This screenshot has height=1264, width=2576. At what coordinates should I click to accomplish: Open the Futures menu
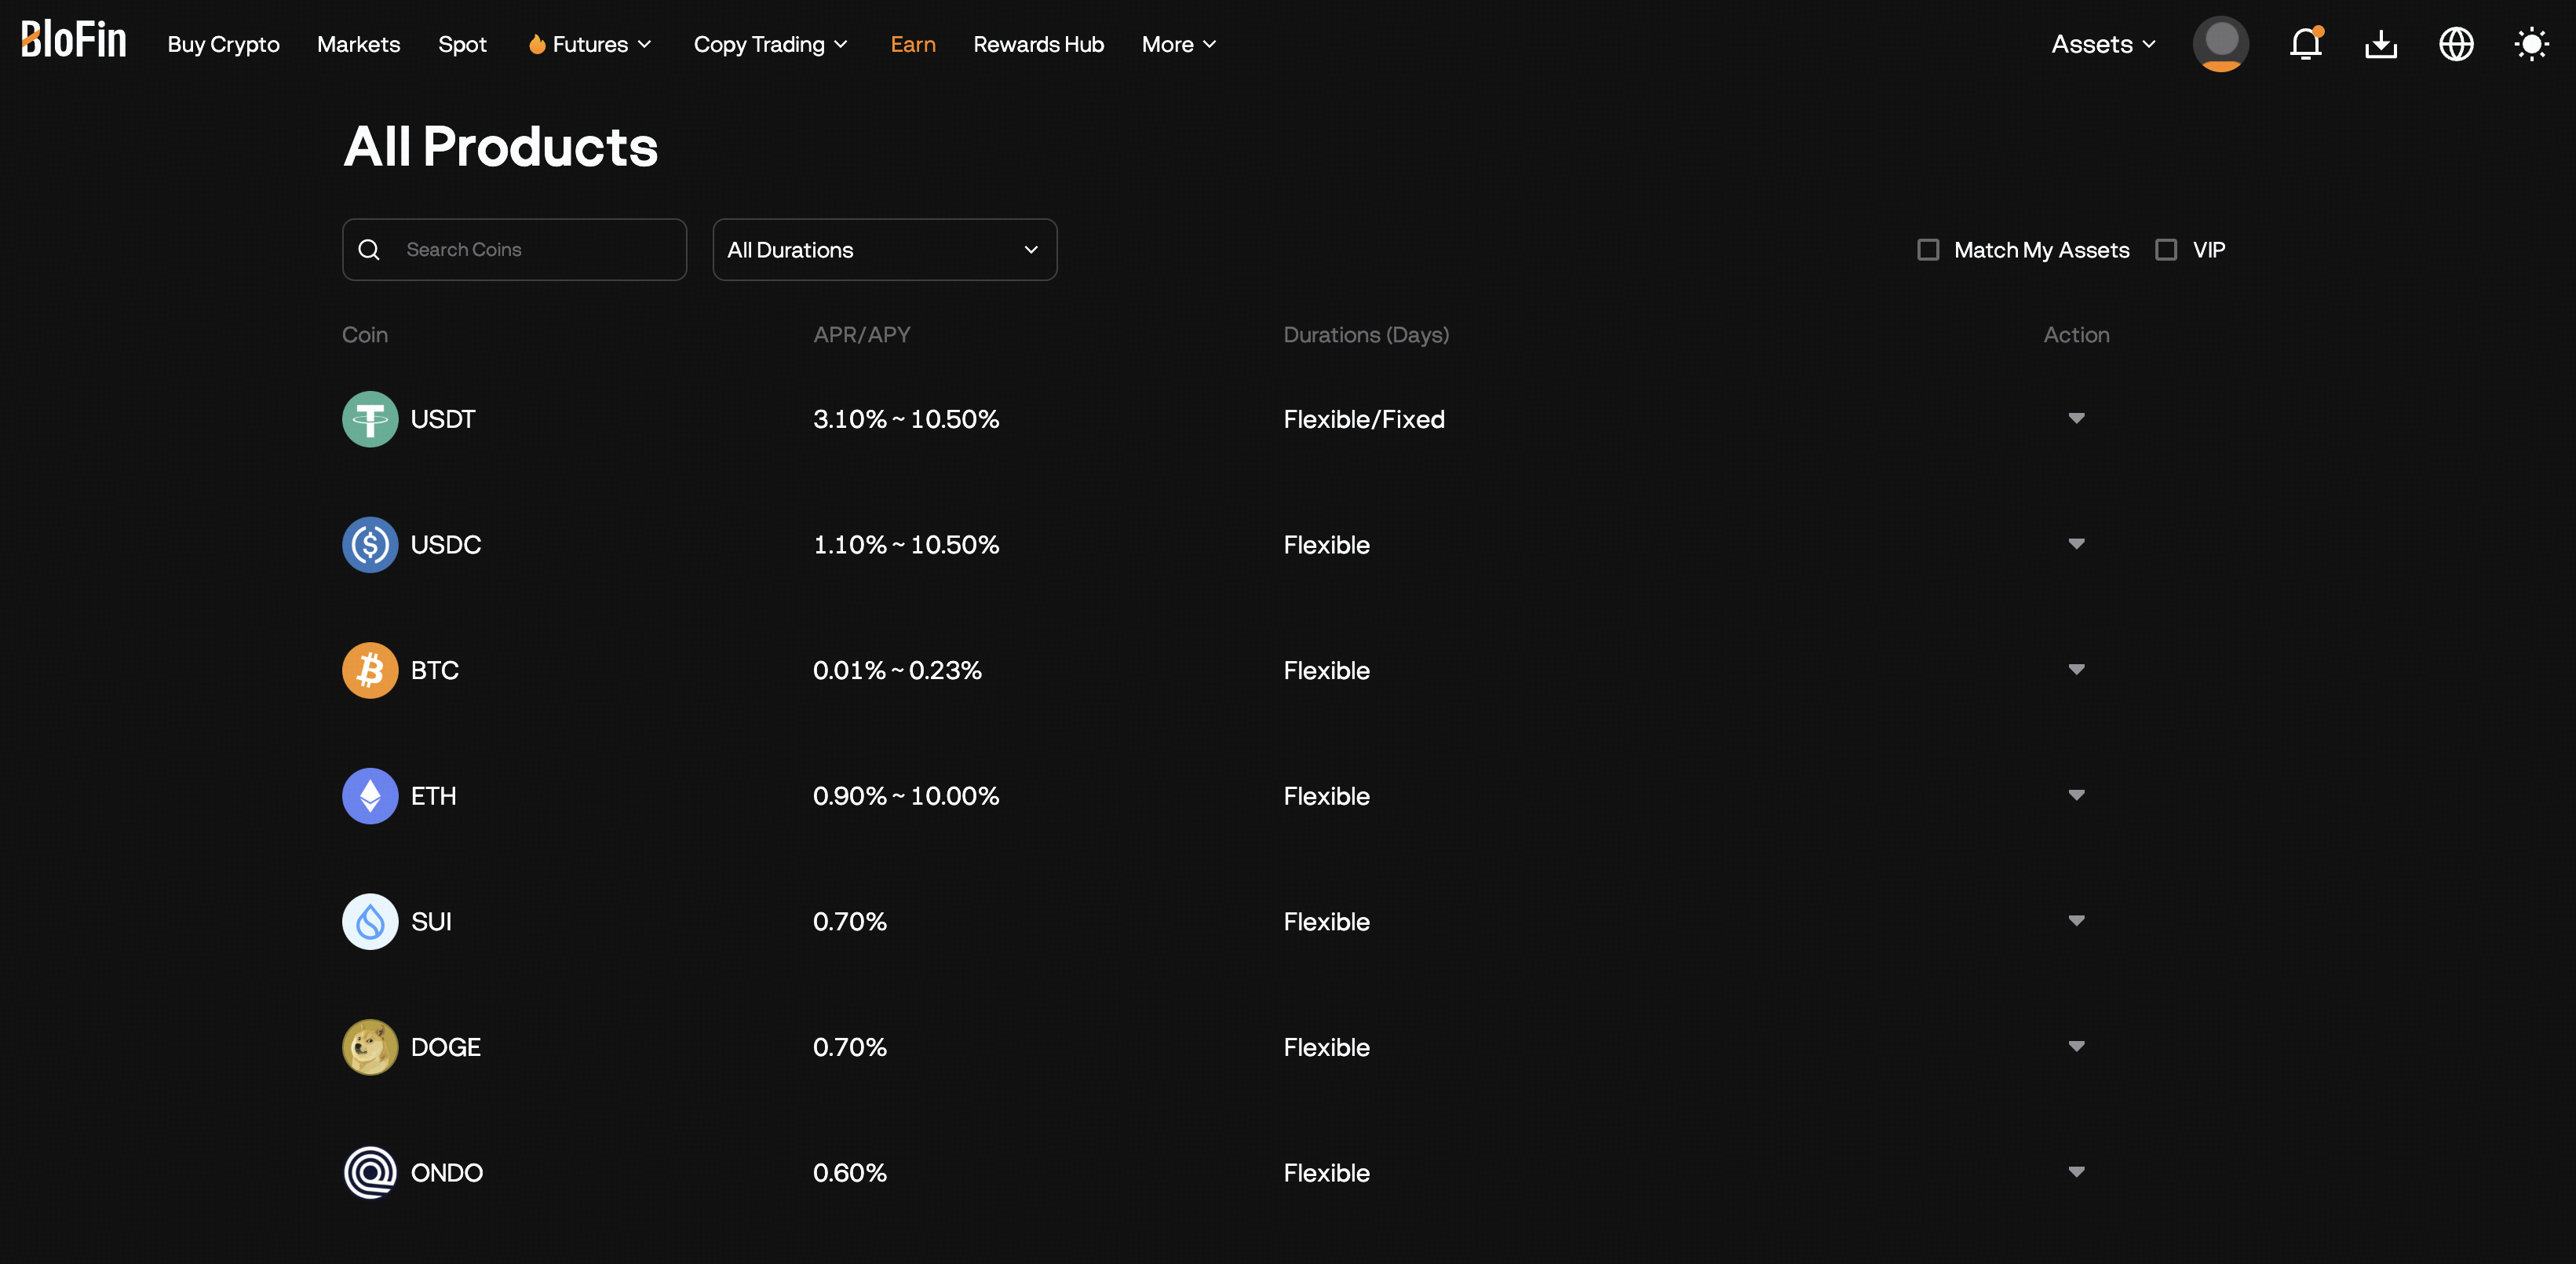click(x=590, y=44)
